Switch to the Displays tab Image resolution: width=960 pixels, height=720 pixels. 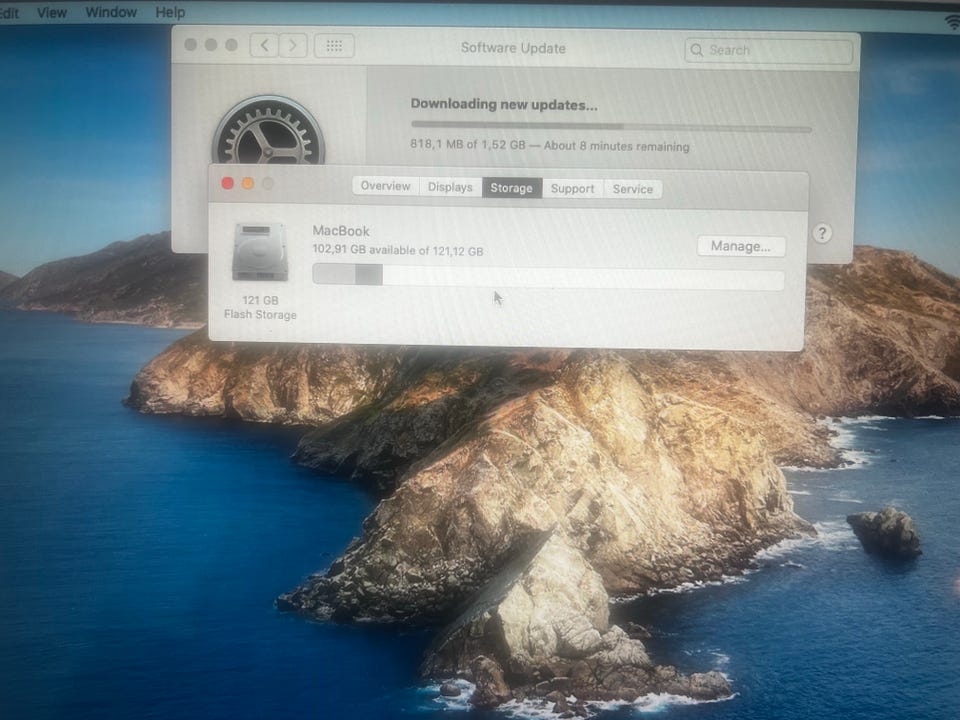point(450,187)
